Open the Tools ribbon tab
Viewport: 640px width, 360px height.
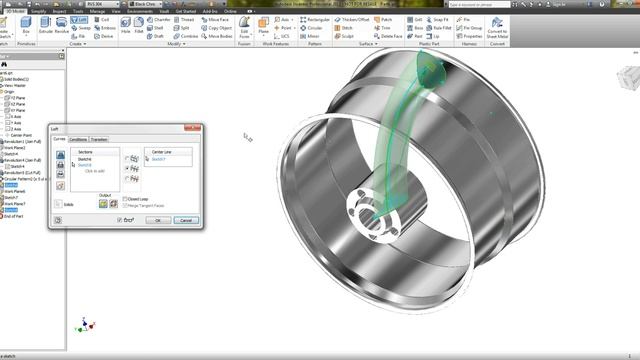click(78, 11)
